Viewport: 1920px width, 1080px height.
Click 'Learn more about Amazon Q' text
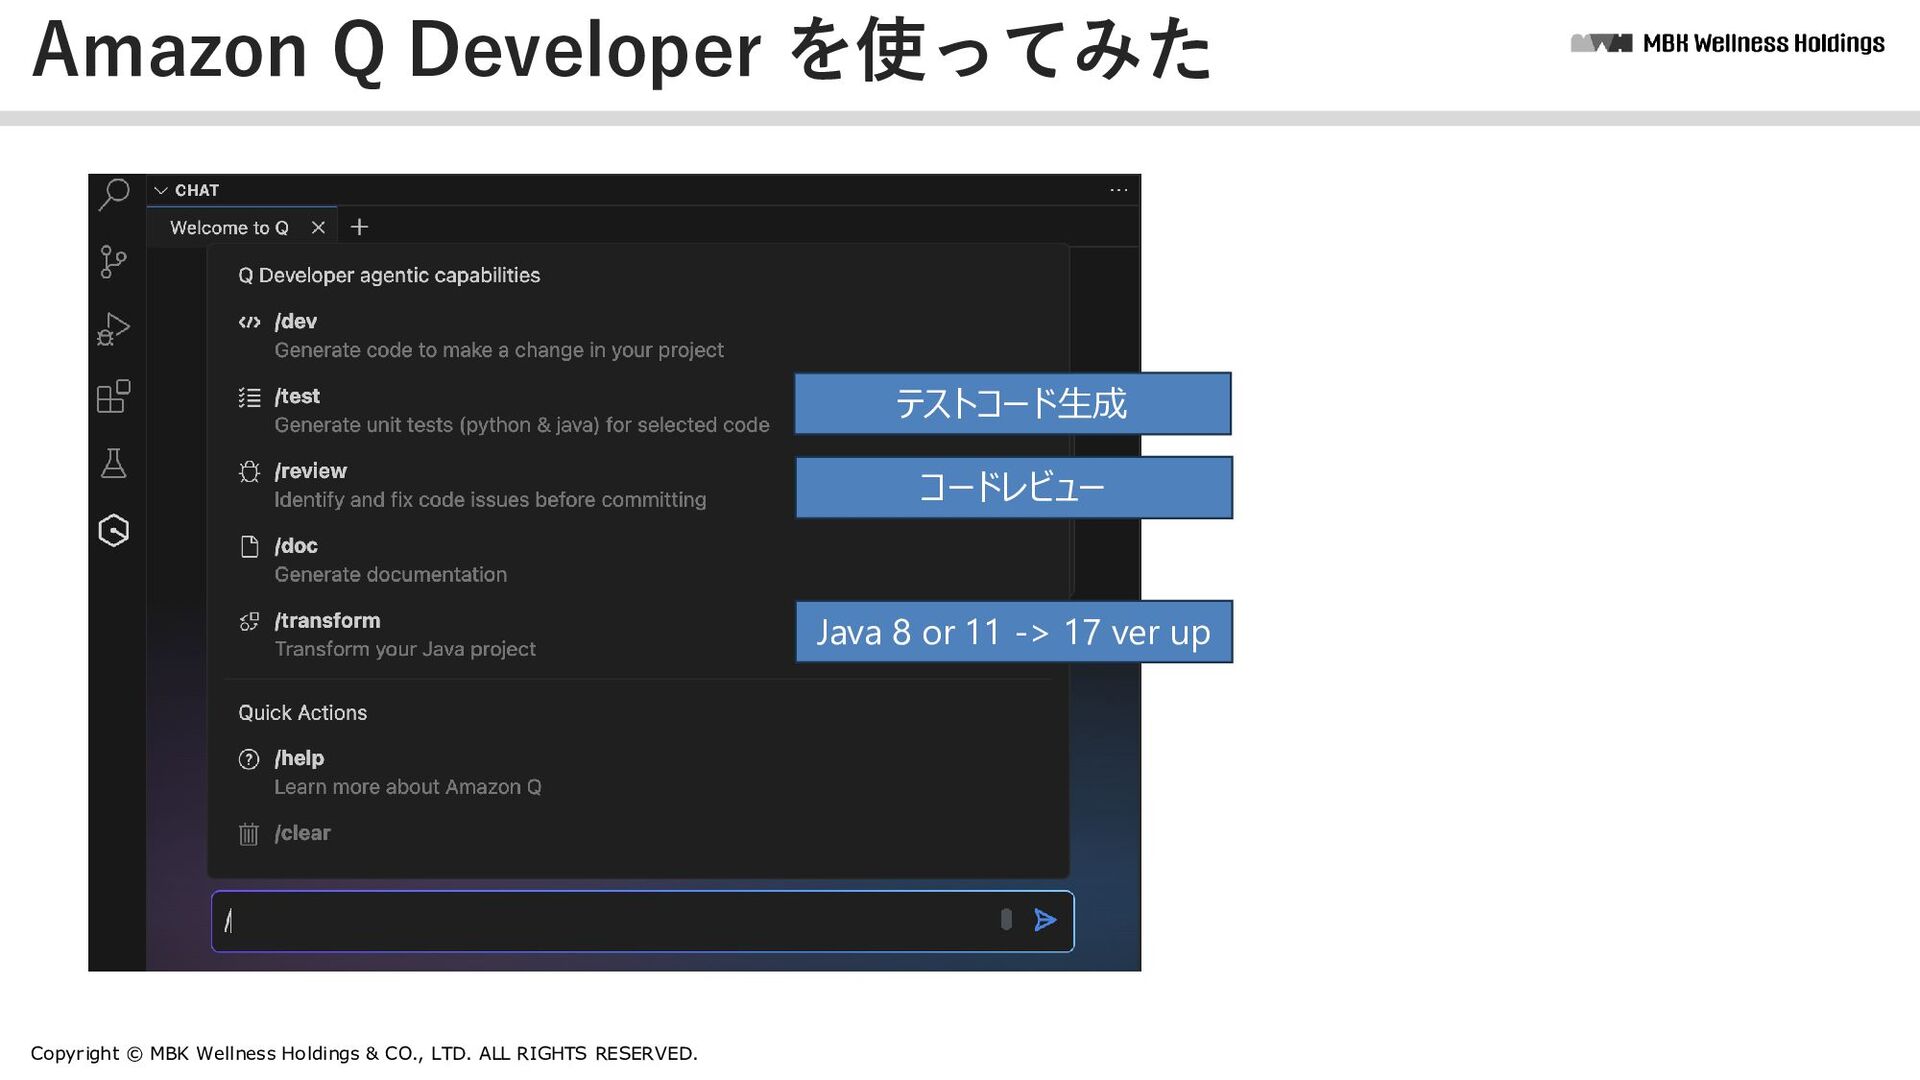(x=408, y=787)
